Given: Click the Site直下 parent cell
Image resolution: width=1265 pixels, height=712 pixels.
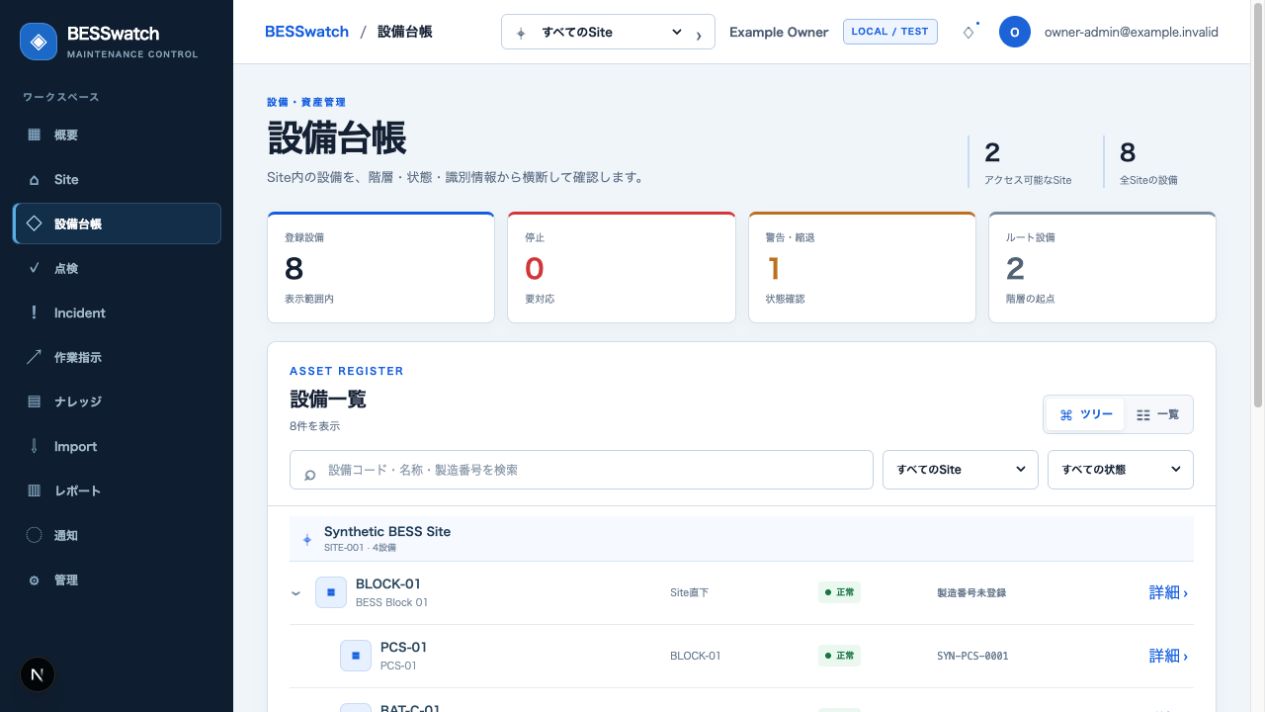Looking at the screenshot, I should pyautogui.click(x=689, y=593).
